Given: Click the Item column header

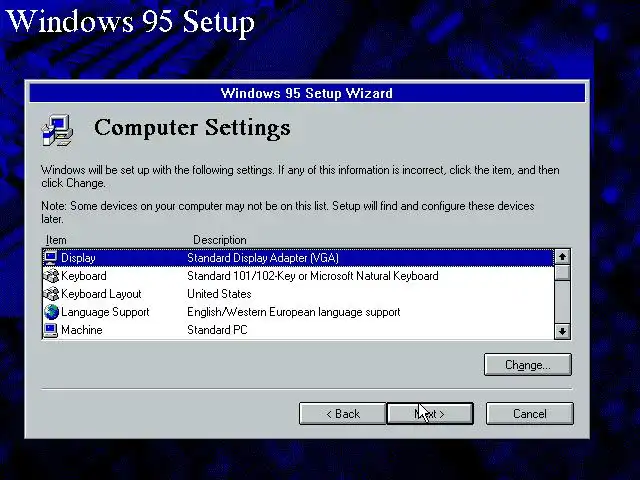Looking at the screenshot, I should click(56, 240).
